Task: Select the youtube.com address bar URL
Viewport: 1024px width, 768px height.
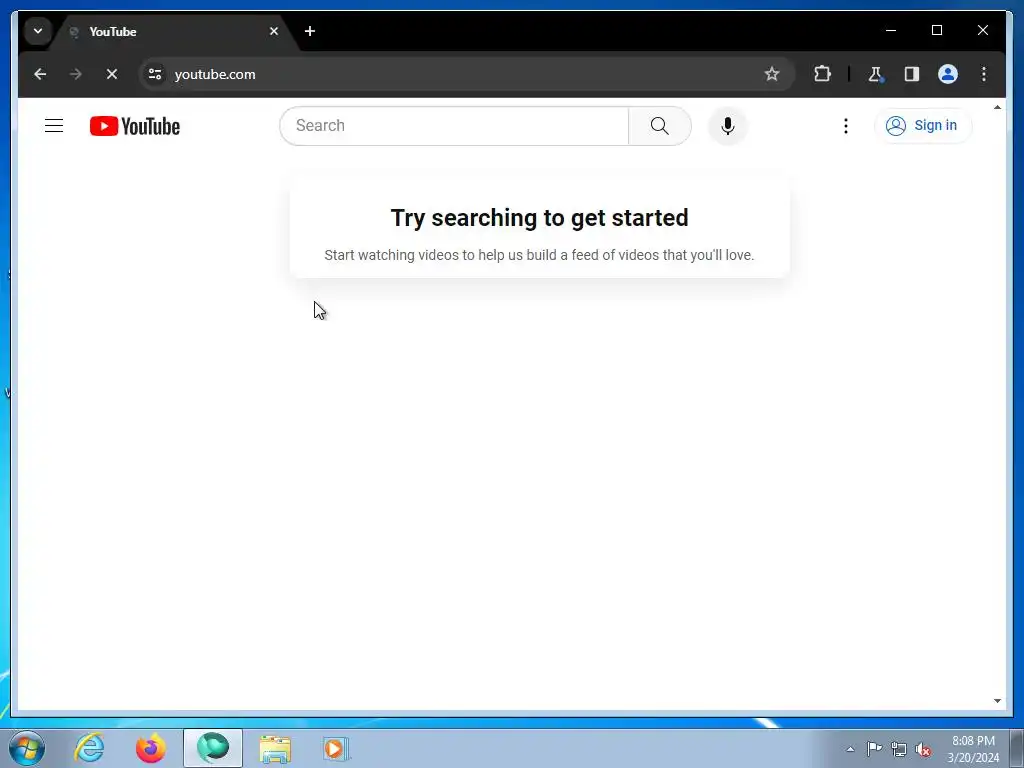Action: 215,74
